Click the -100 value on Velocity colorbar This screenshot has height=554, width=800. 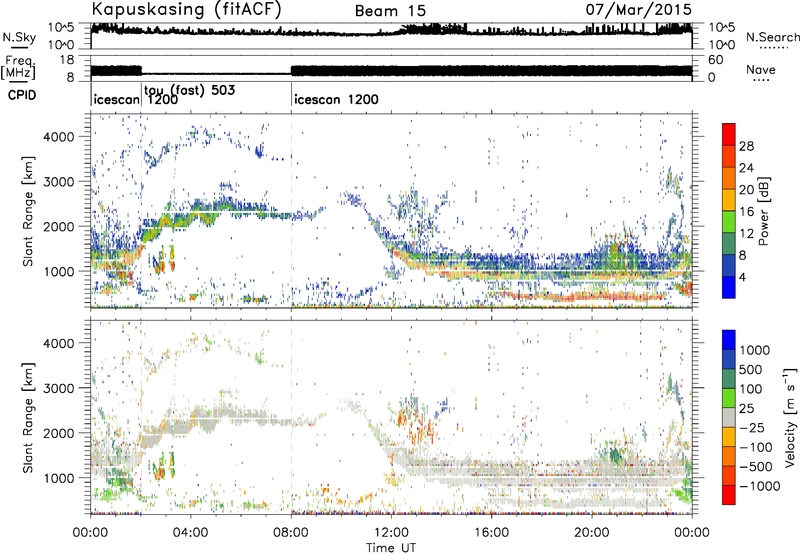756,447
